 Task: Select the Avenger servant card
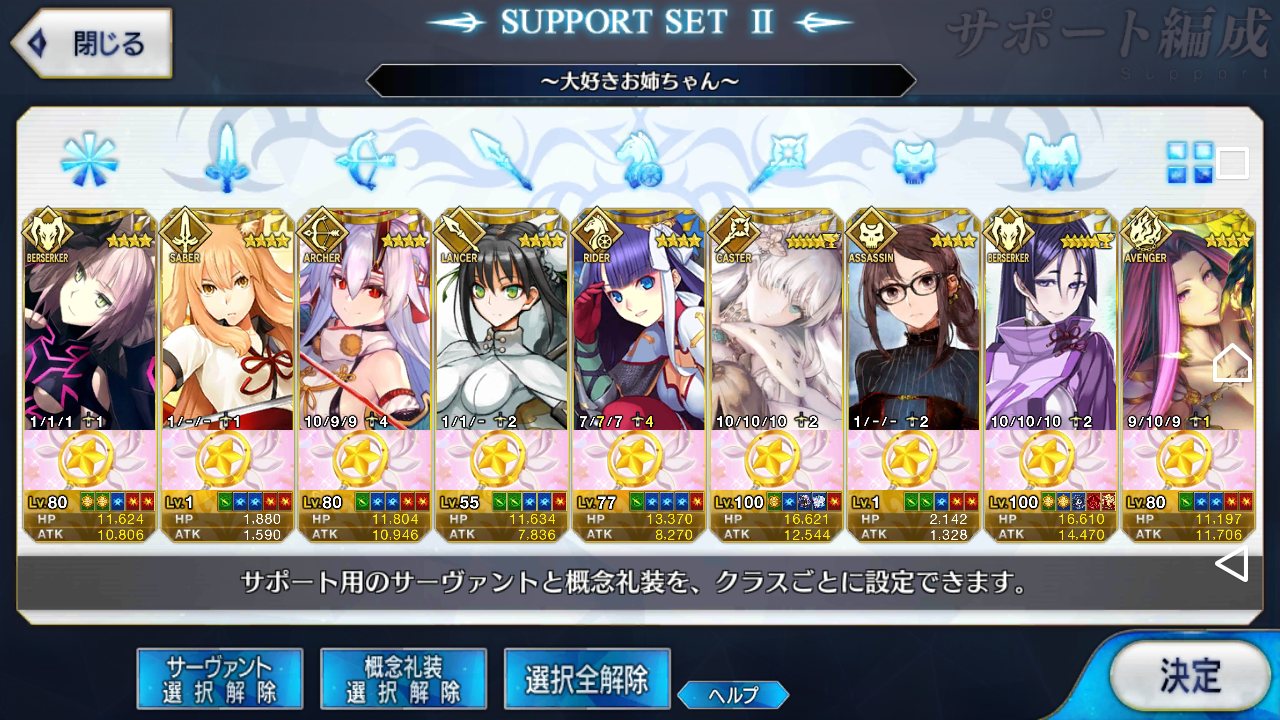[x=1188, y=376]
